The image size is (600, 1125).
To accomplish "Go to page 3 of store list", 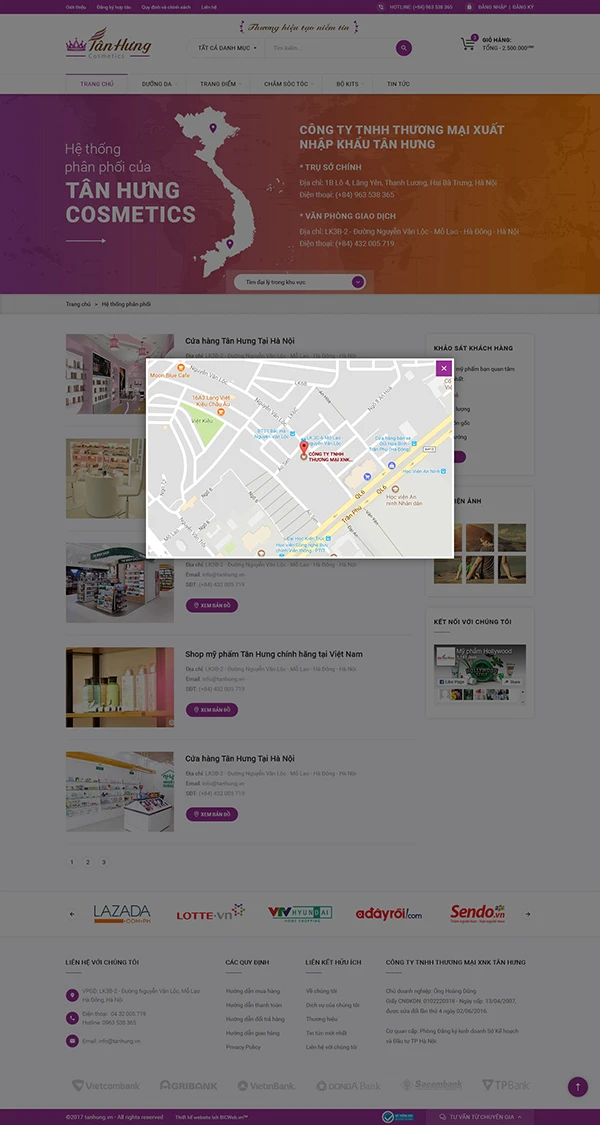I will pyautogui.click(x=103, y=862).
